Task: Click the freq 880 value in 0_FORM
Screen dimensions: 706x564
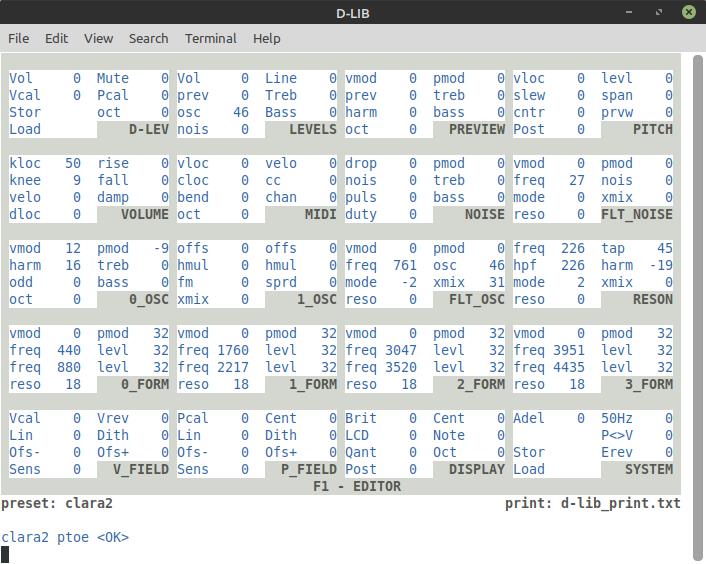Action: coord(69,368)
